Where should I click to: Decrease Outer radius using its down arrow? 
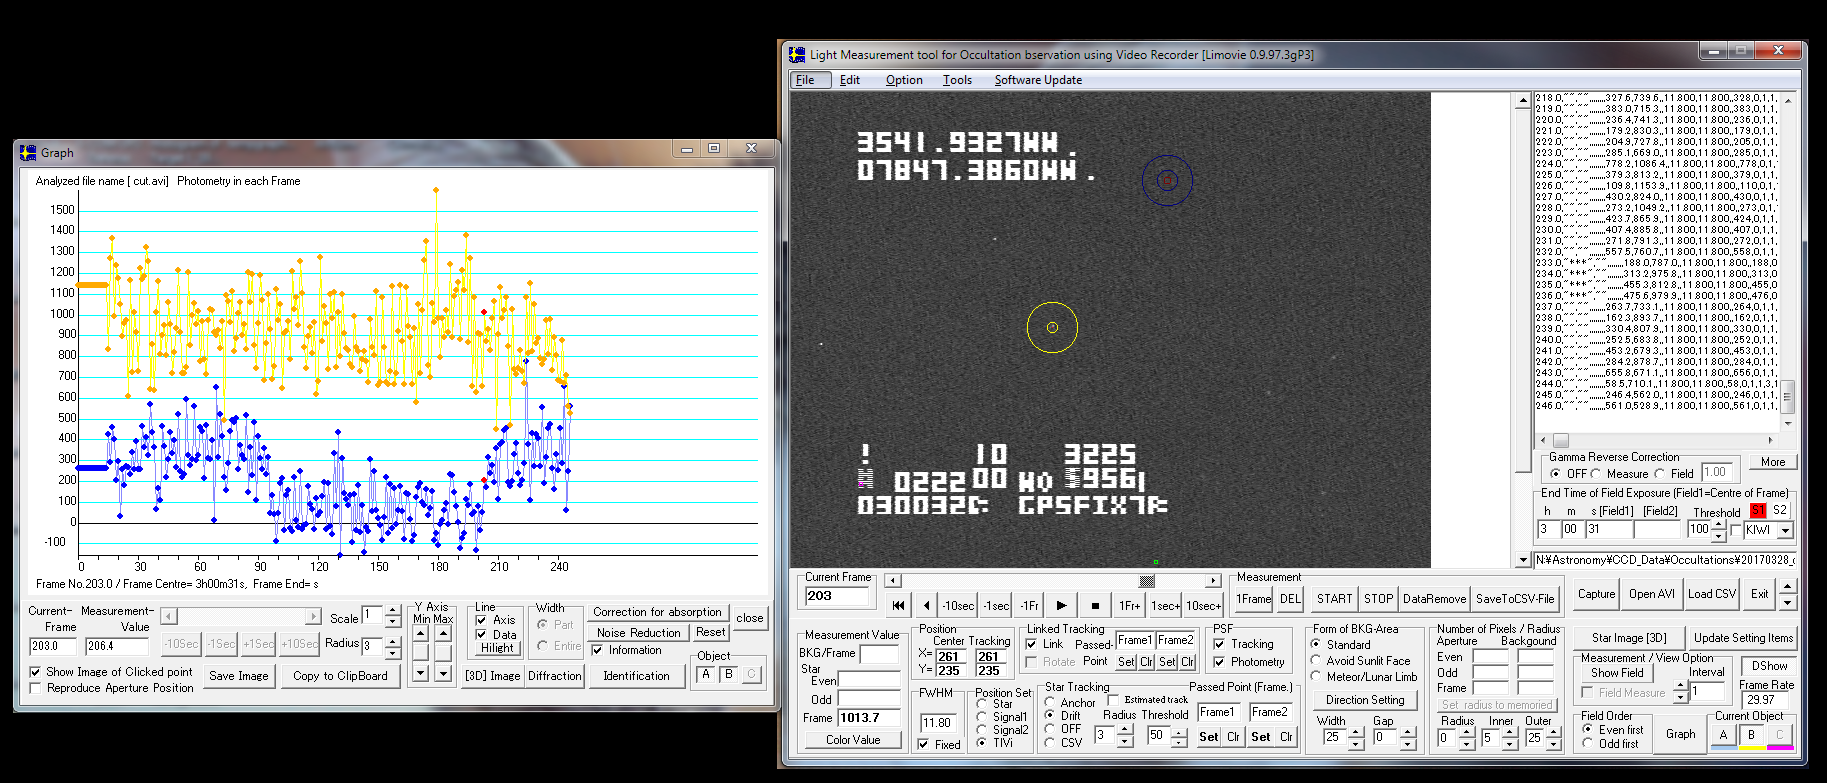[x=1553, y=744]
